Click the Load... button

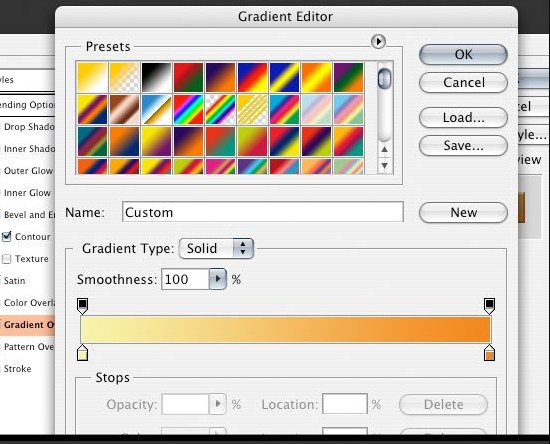pos(463,117)
